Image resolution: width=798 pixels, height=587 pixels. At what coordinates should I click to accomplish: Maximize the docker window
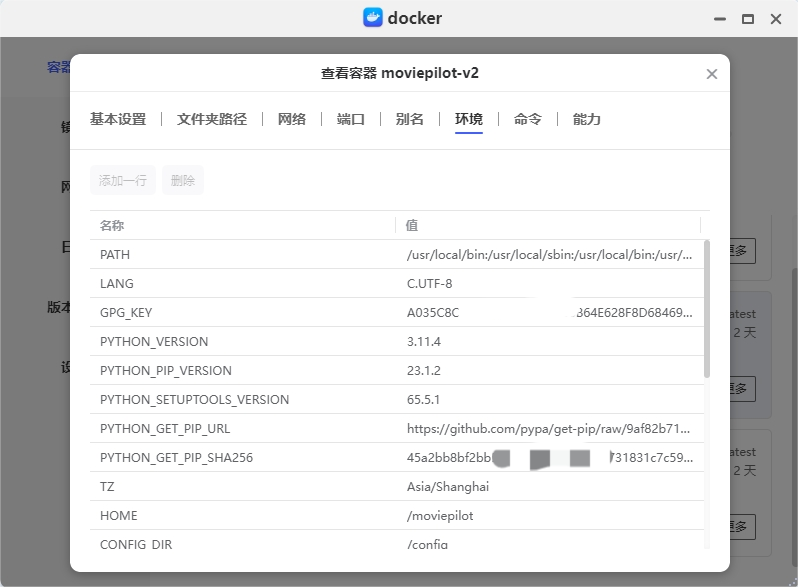pos(748,19)
